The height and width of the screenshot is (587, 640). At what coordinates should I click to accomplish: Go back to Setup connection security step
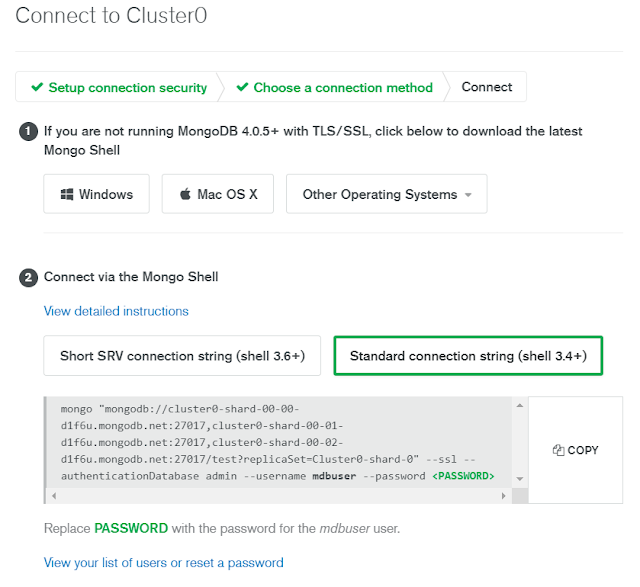pyautogui.click(x=127, y=88)
